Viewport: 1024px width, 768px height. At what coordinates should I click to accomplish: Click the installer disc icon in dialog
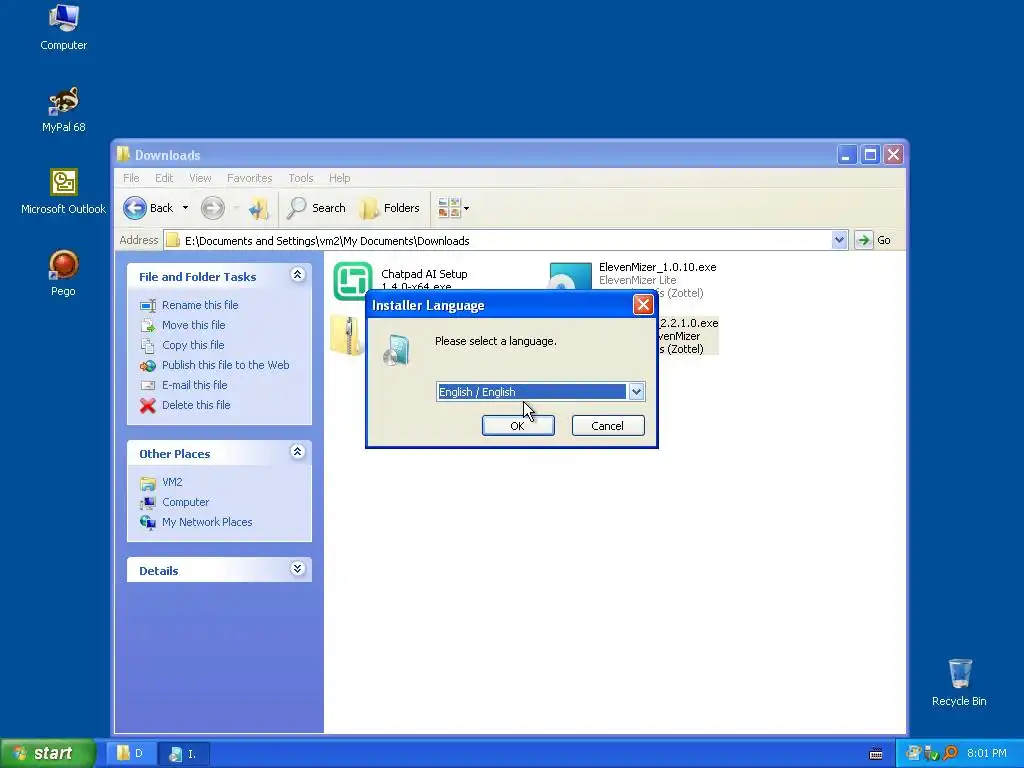click(396, 350)
